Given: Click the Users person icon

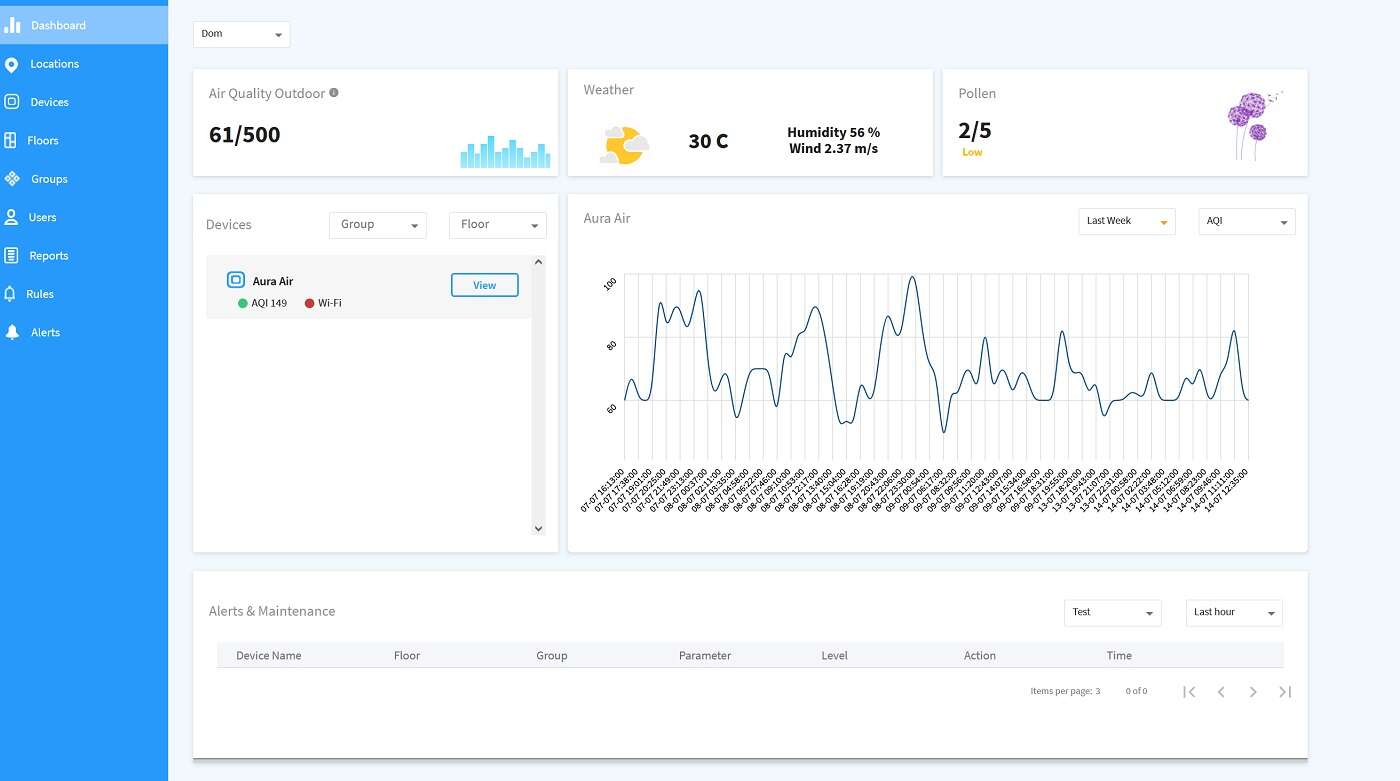Looking at the screenshot, I should [x=12, y=217].
